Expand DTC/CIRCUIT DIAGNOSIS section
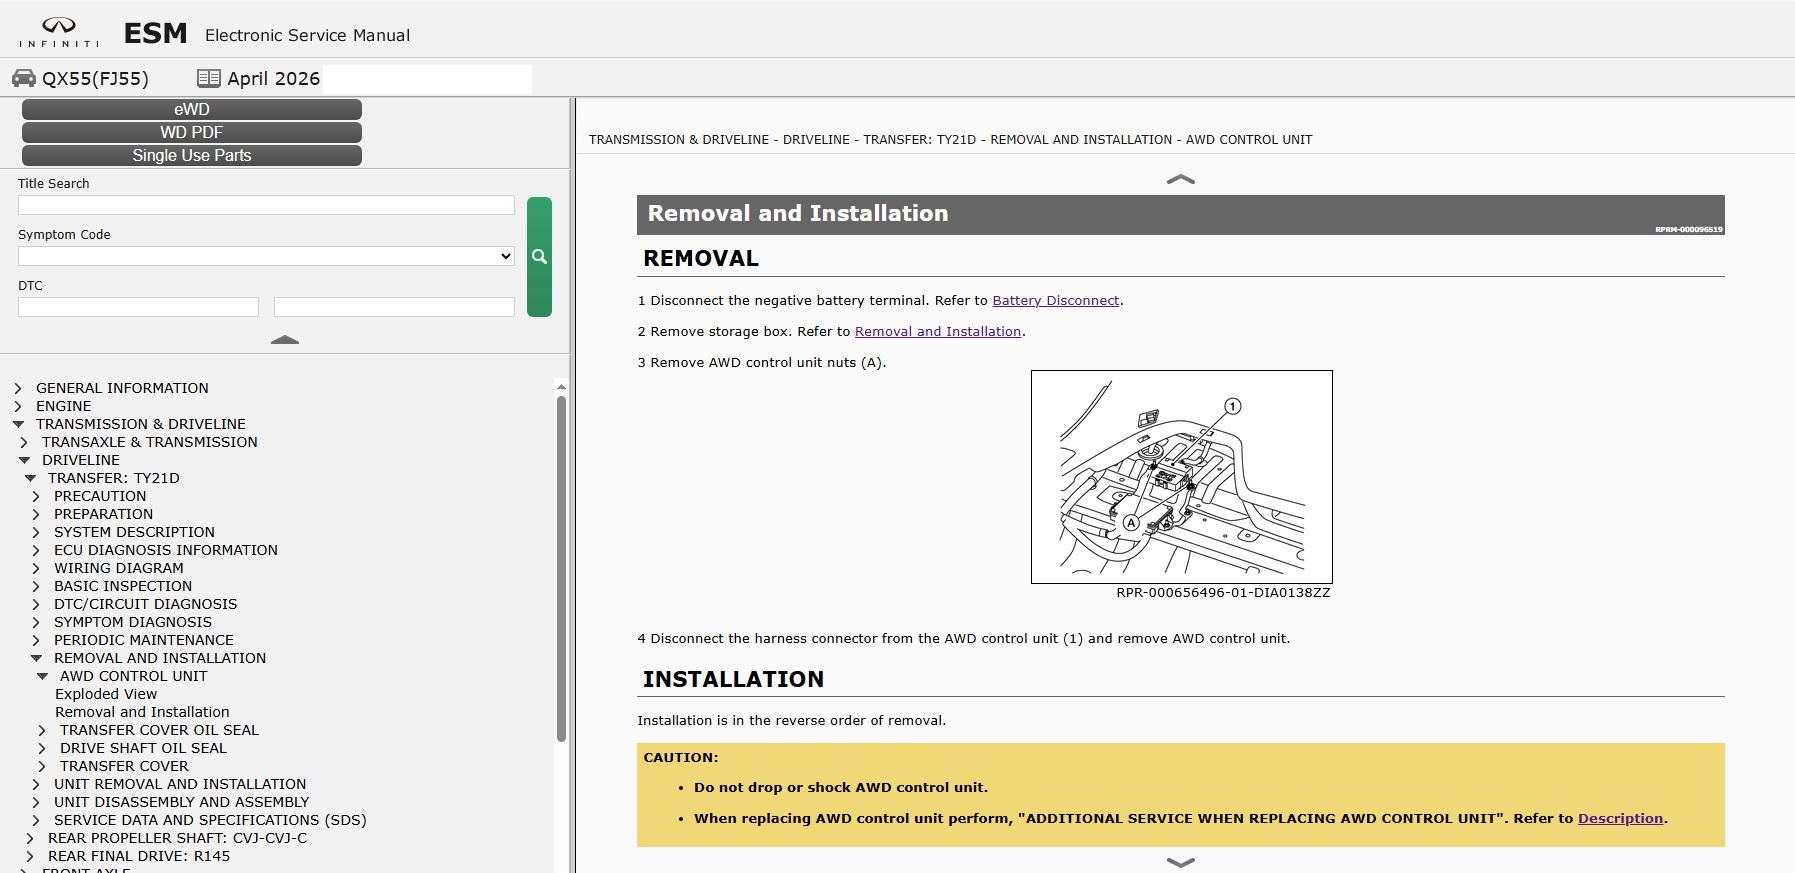1795x873 pixels. pyautogui.click(x=36, y=604)
